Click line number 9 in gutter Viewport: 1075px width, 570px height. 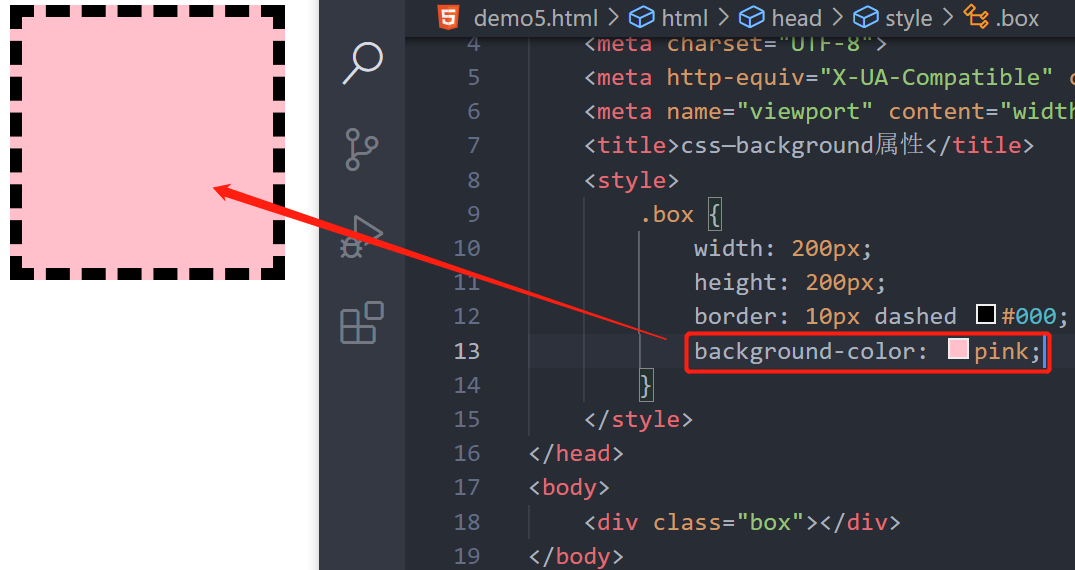click(x=474, y=214)
